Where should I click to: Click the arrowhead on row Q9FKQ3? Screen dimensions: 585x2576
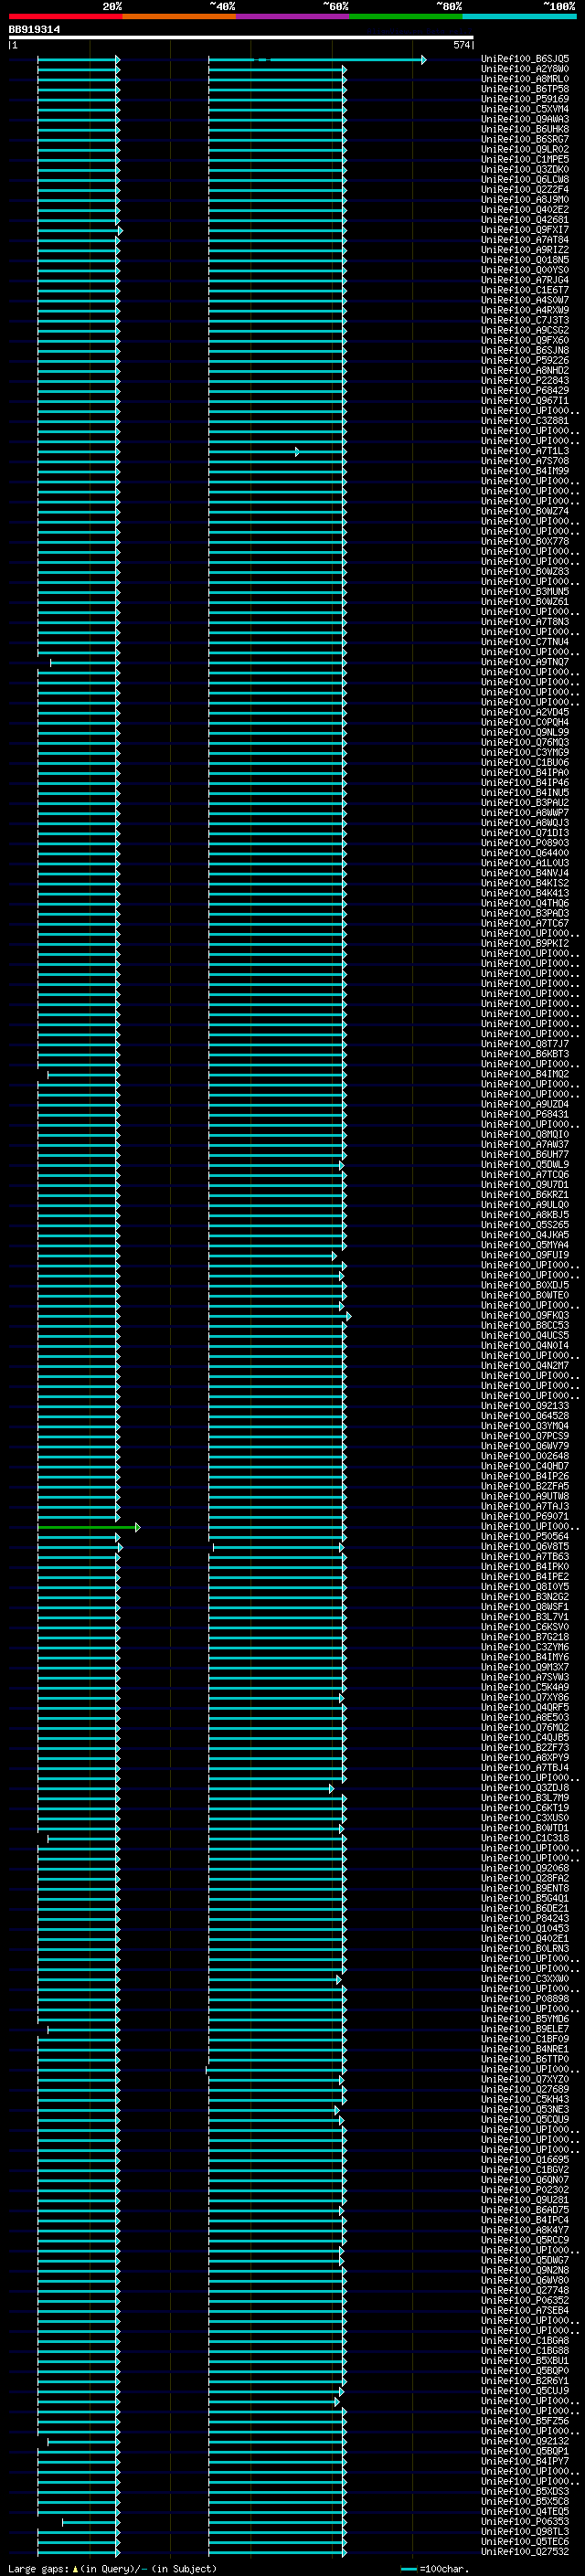coord(349,1316)
